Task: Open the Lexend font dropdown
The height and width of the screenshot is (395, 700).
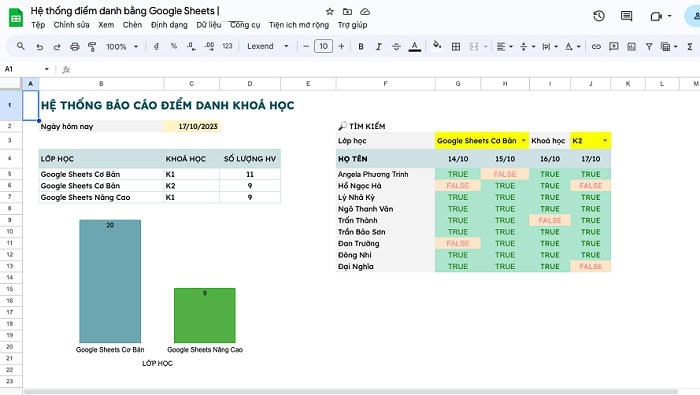Action: point(268,46)
